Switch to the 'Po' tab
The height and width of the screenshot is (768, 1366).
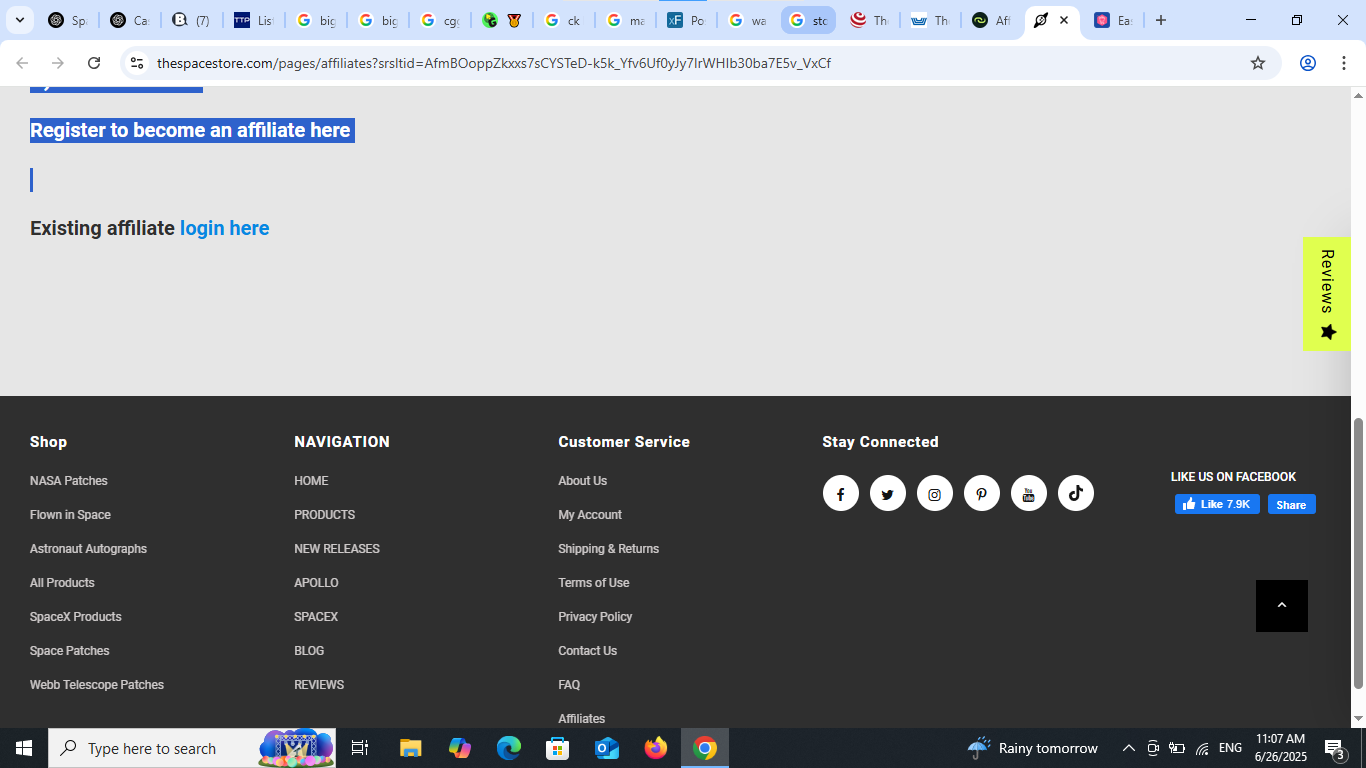tap(686, 20)
